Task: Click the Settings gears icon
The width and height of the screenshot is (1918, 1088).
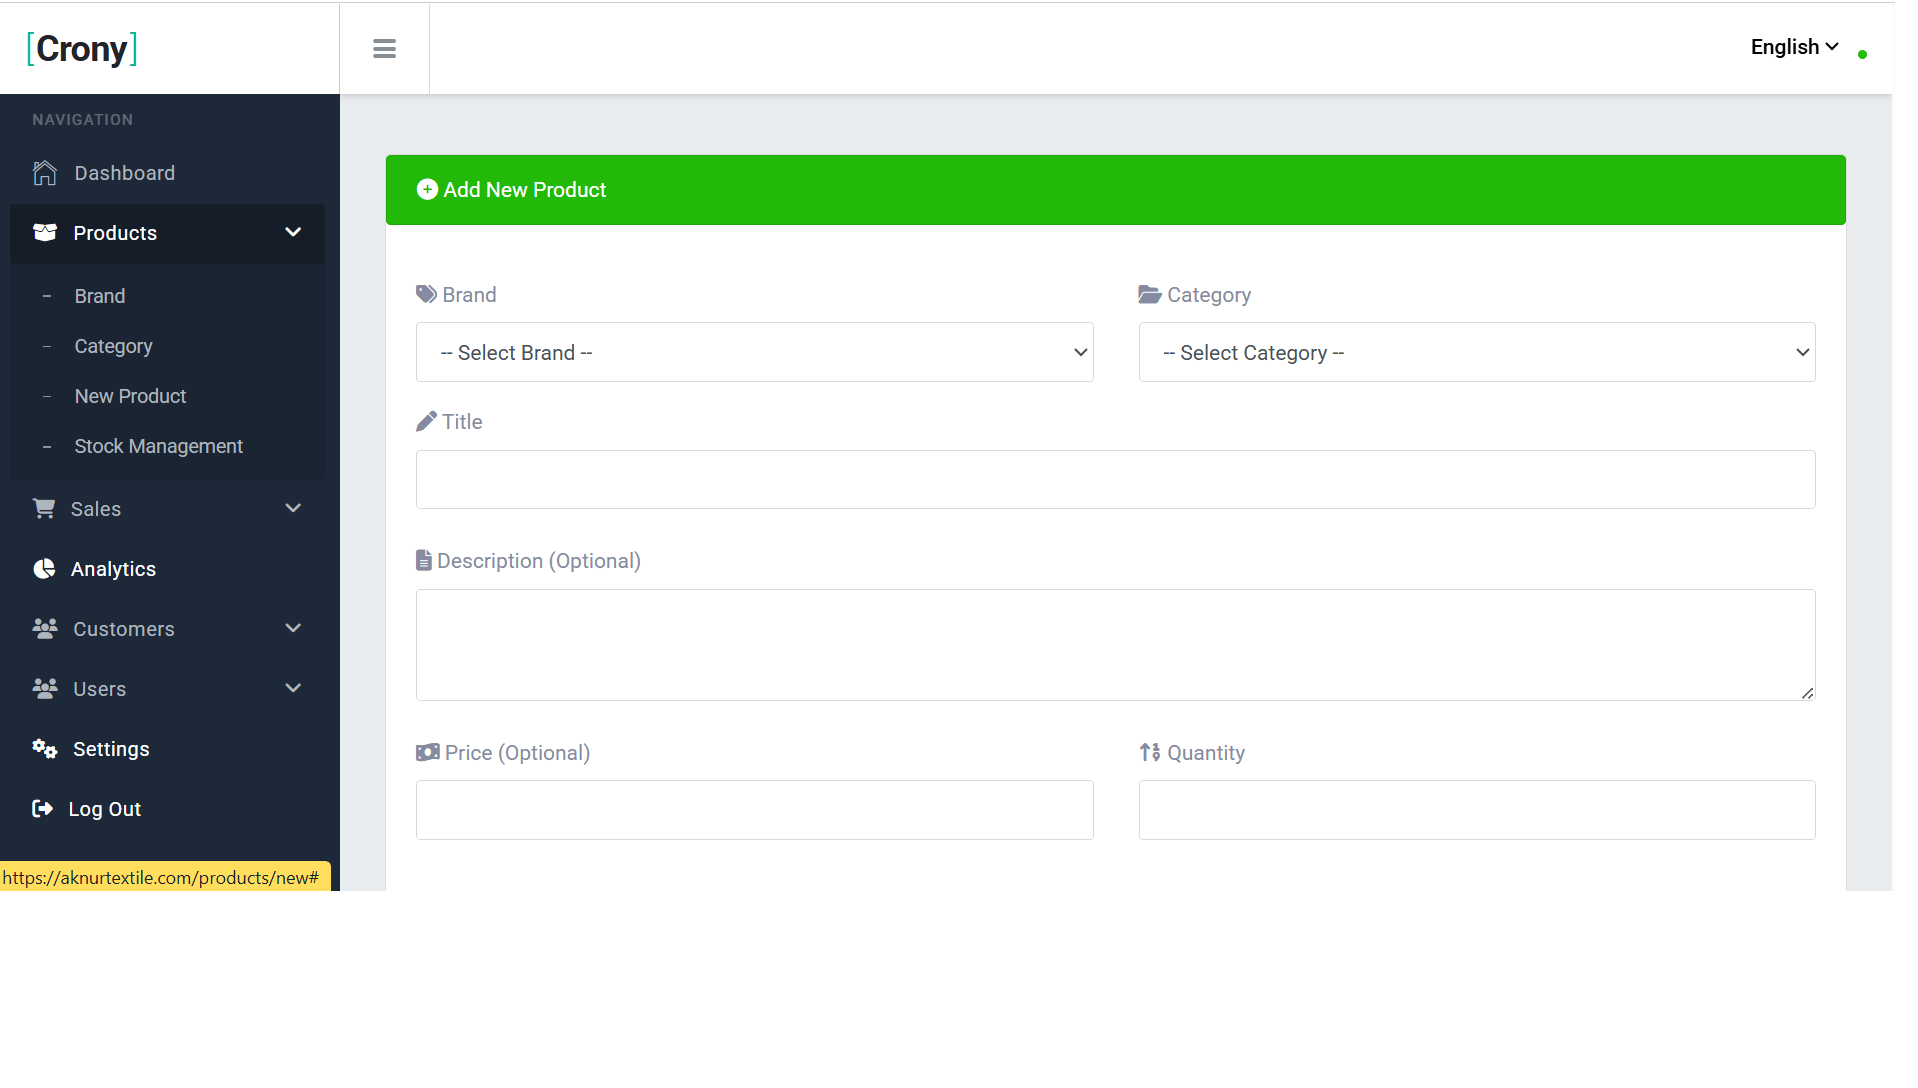Action: click(x=45, y=748)
